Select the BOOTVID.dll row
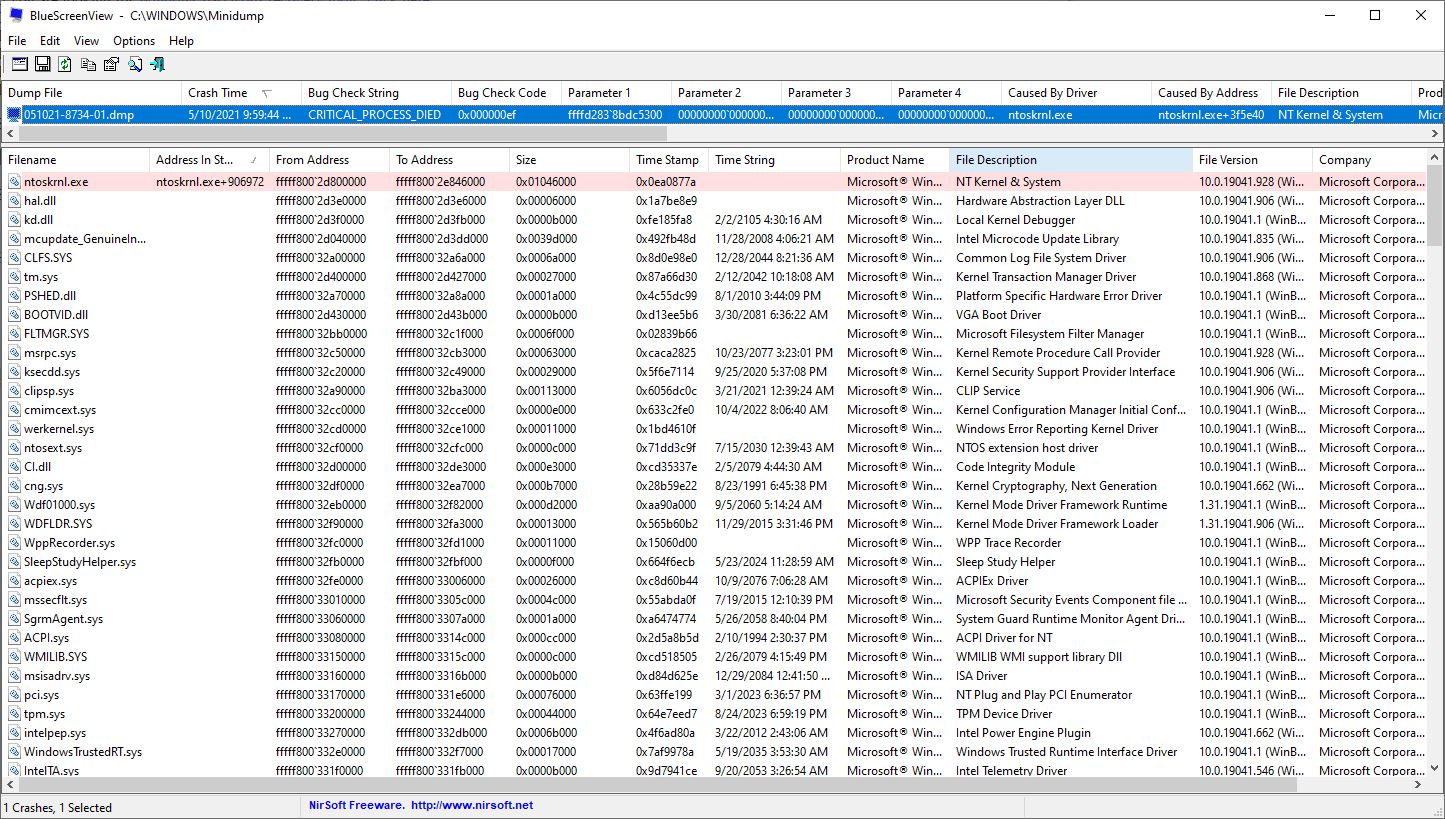1445x819 pixels. point(714,315)
